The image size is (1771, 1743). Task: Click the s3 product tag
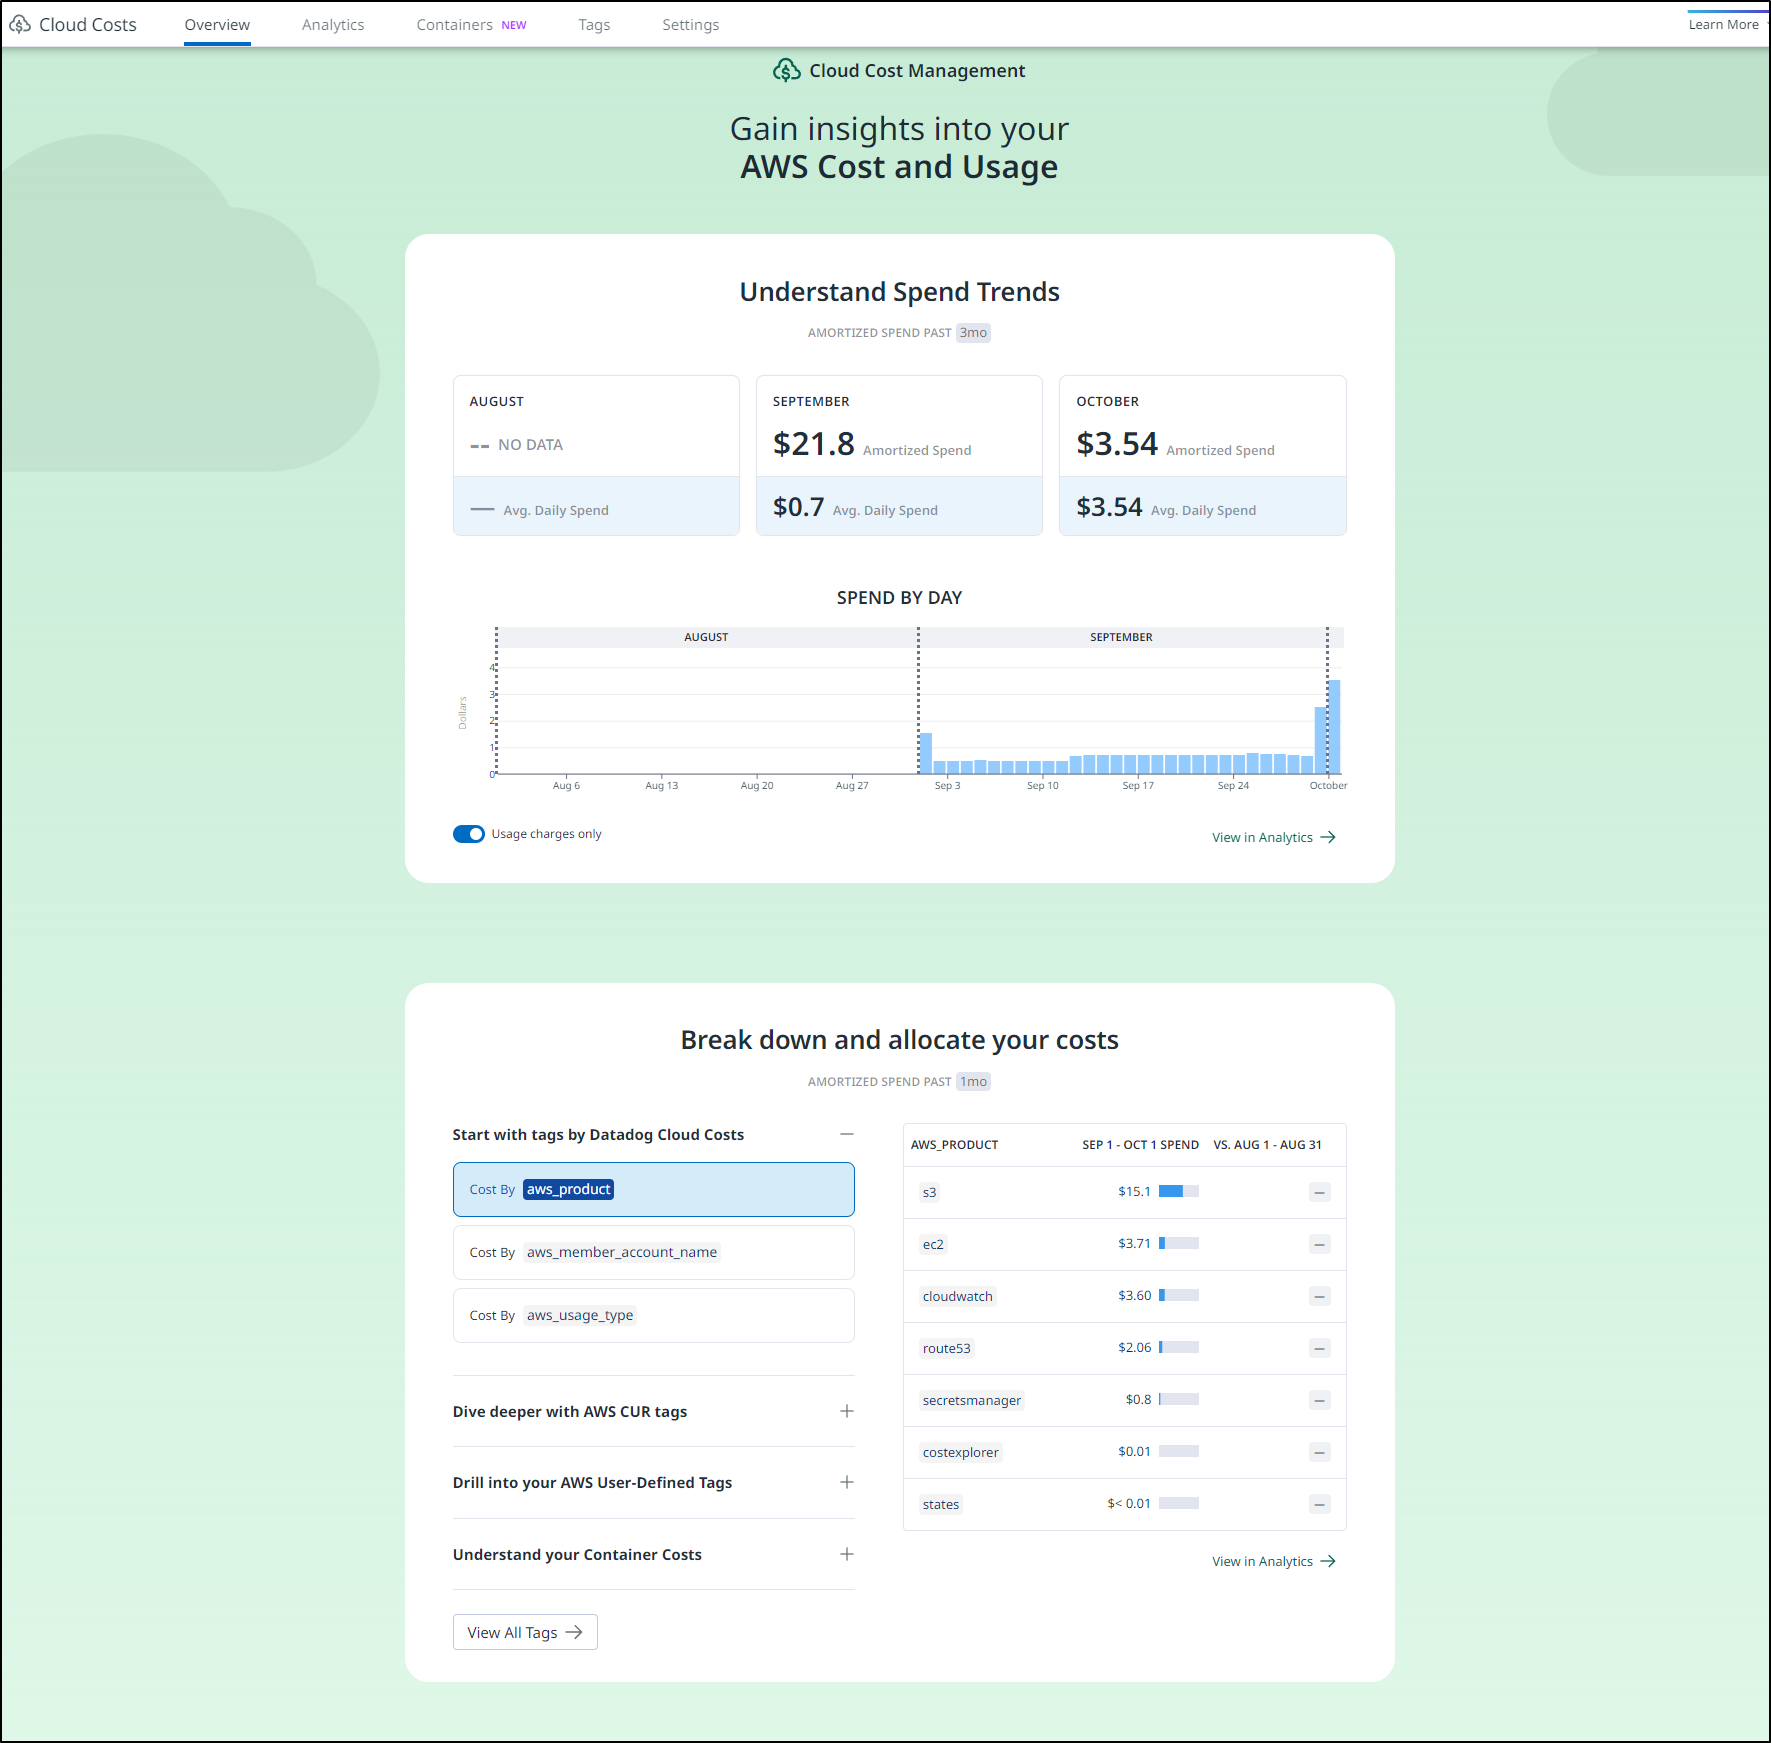point(930,1193)
